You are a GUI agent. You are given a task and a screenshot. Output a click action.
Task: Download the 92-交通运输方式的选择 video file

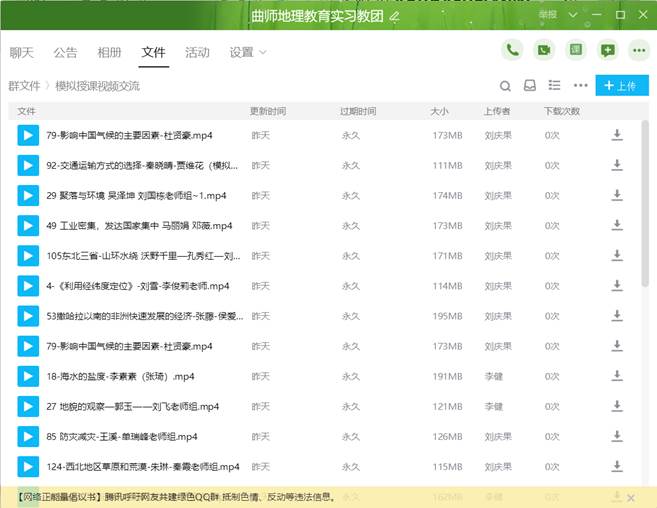click(x=617, y=166)
